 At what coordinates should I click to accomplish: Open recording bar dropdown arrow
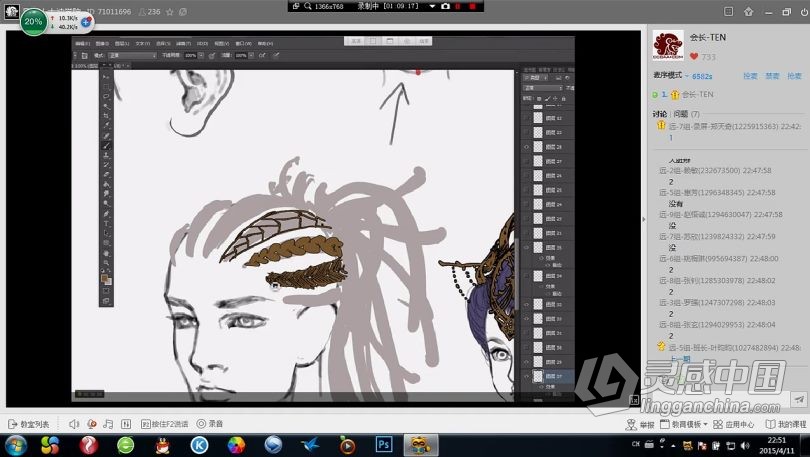pos(432,6)
